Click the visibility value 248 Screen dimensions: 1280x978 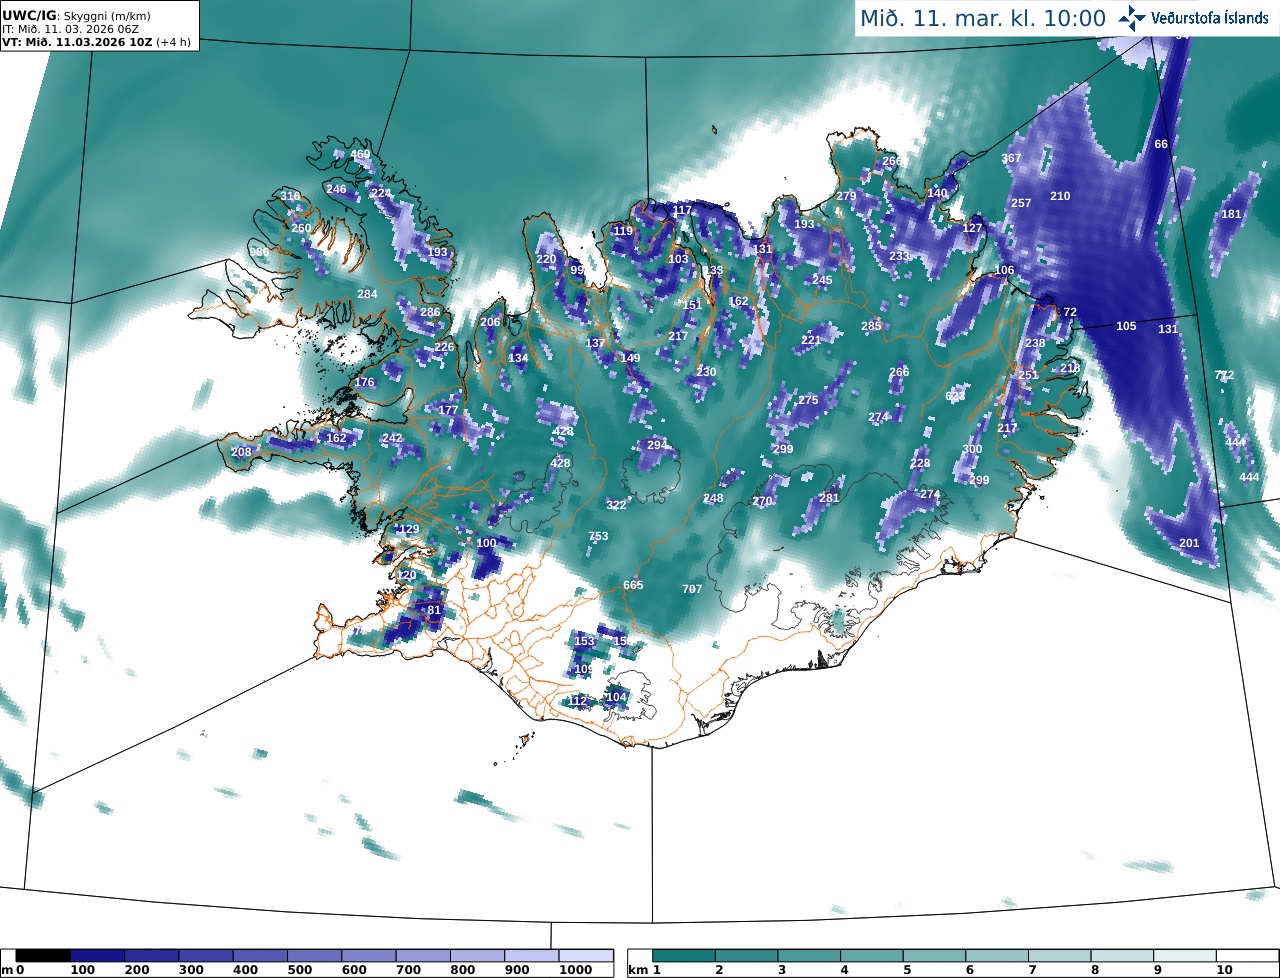[713, 498]
